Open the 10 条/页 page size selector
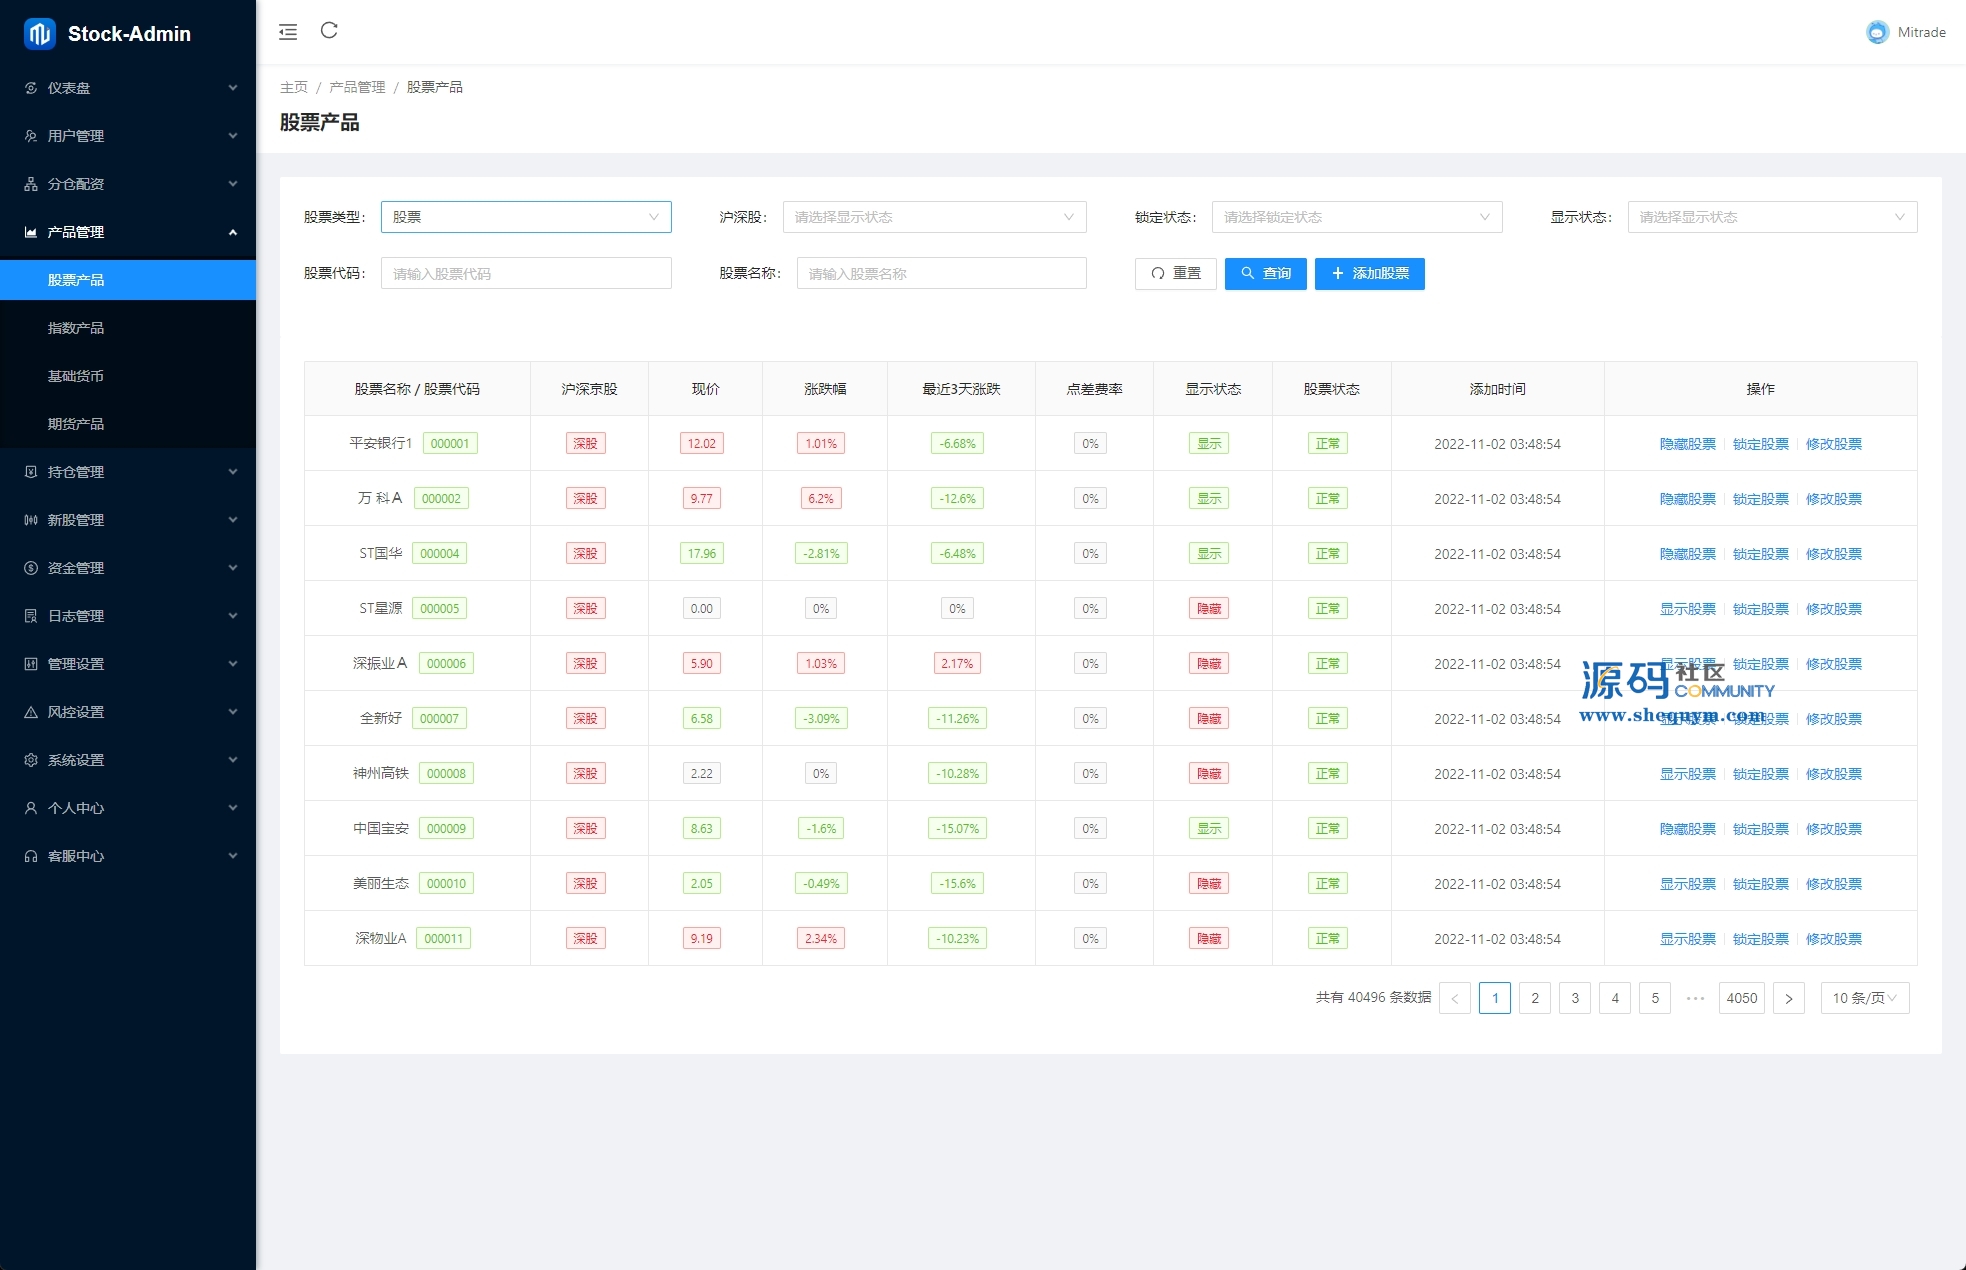 (x=1864, y=998)
